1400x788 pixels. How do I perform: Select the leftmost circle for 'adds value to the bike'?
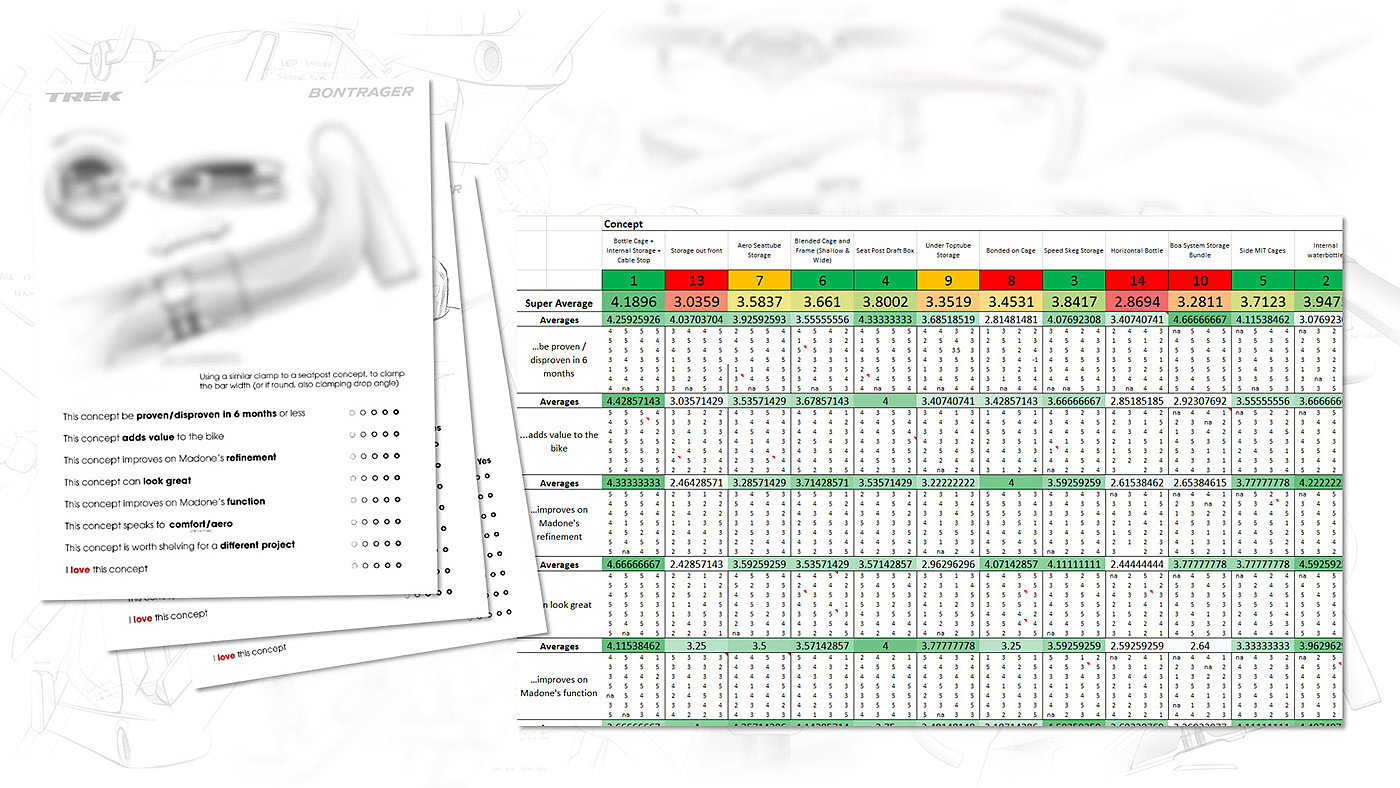(351, 435)
